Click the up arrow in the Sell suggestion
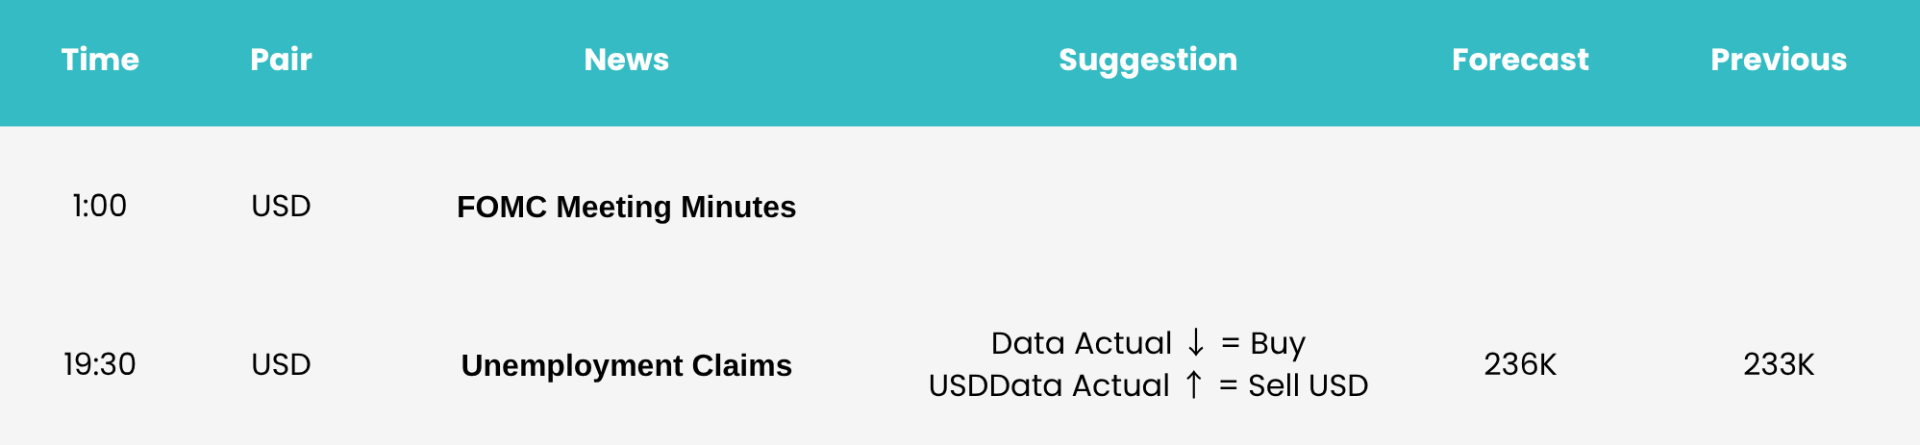Viewport: 1920px width, 445px height. coord(1193,385)
